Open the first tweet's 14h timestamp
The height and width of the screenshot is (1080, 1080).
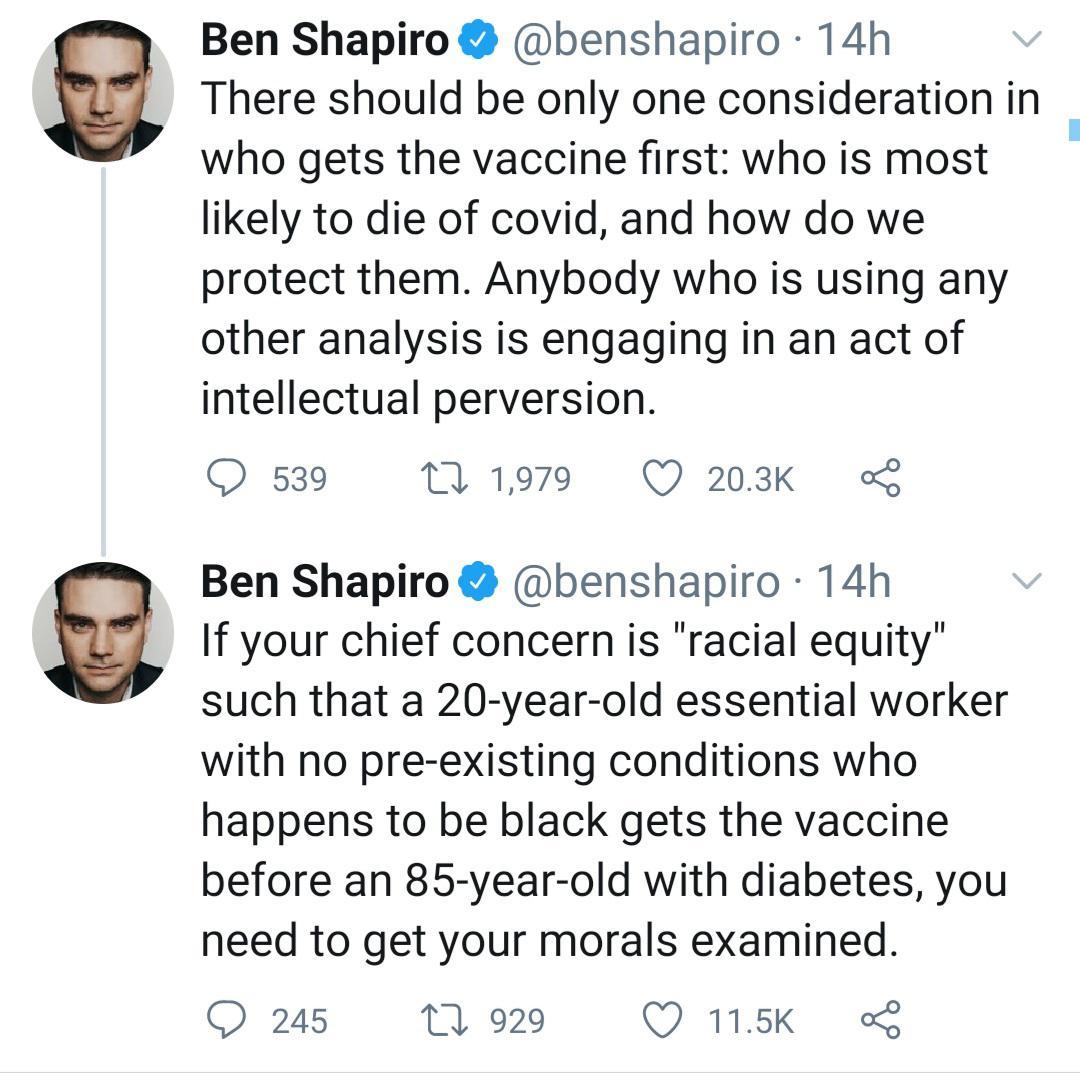point(853,41)
